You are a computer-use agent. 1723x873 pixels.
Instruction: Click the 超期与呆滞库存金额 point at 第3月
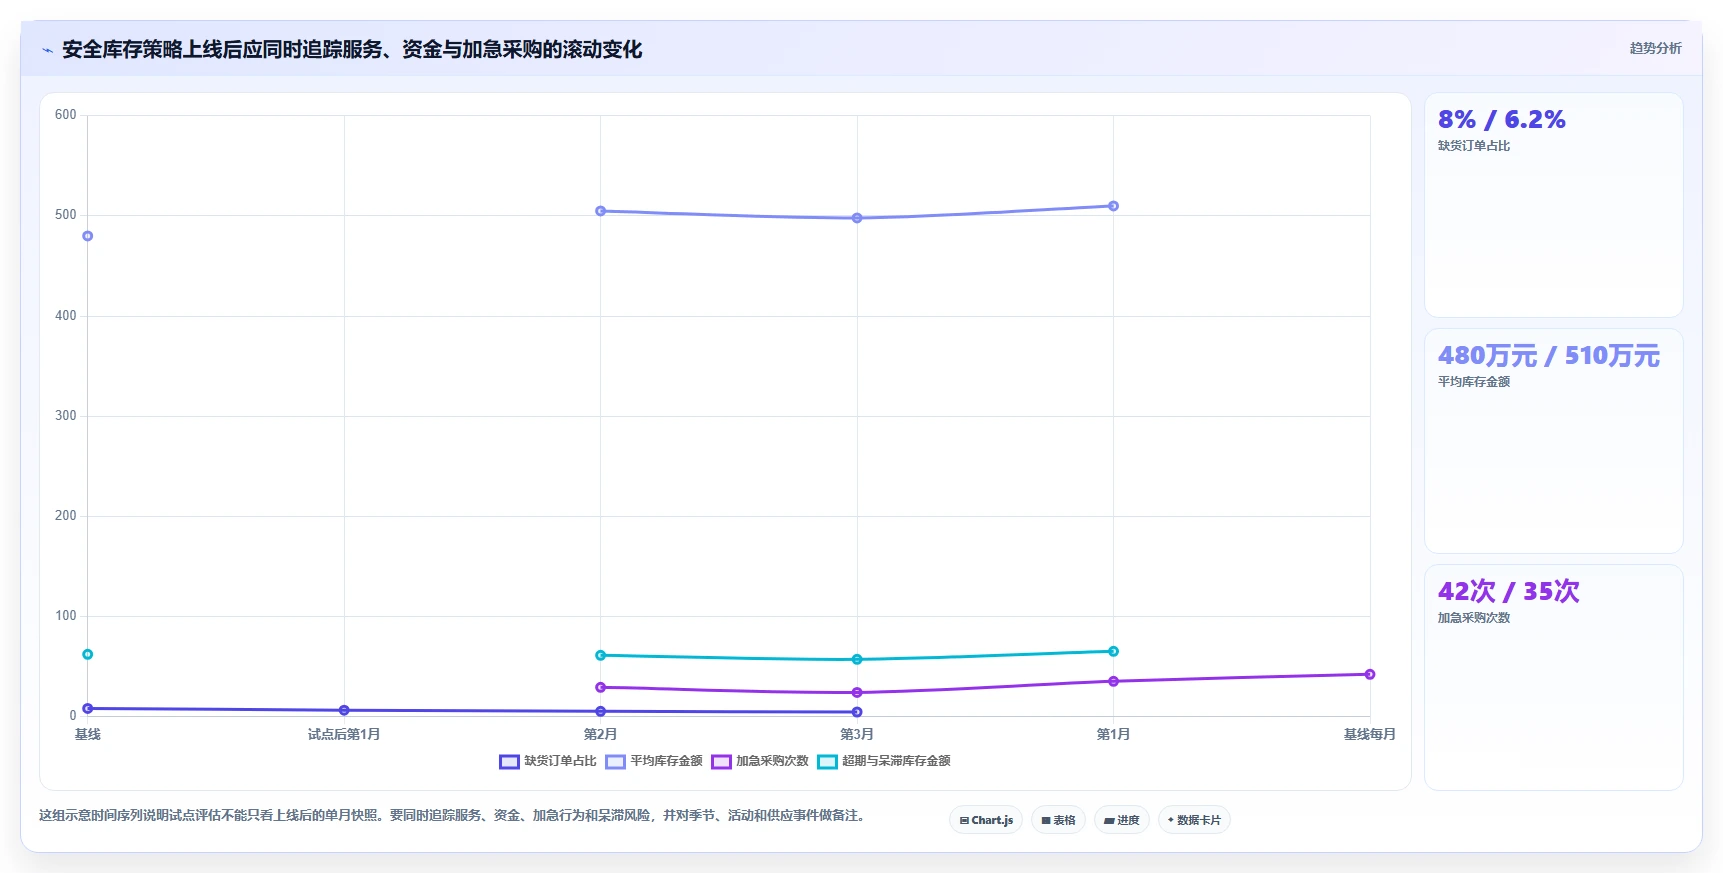click(x=857, y=659)
